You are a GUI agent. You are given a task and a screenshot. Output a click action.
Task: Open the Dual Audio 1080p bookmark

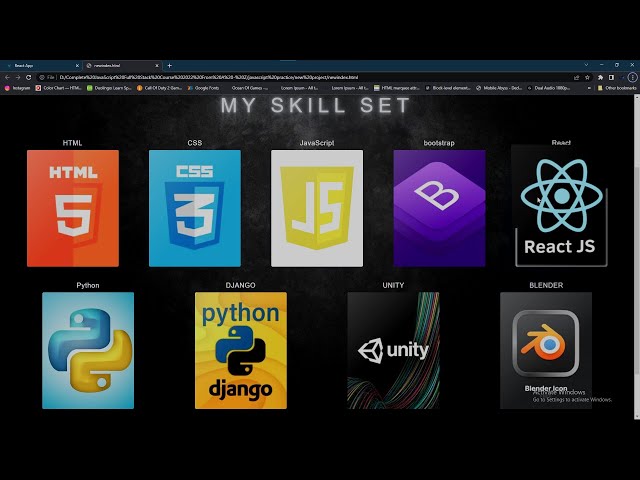549,88
